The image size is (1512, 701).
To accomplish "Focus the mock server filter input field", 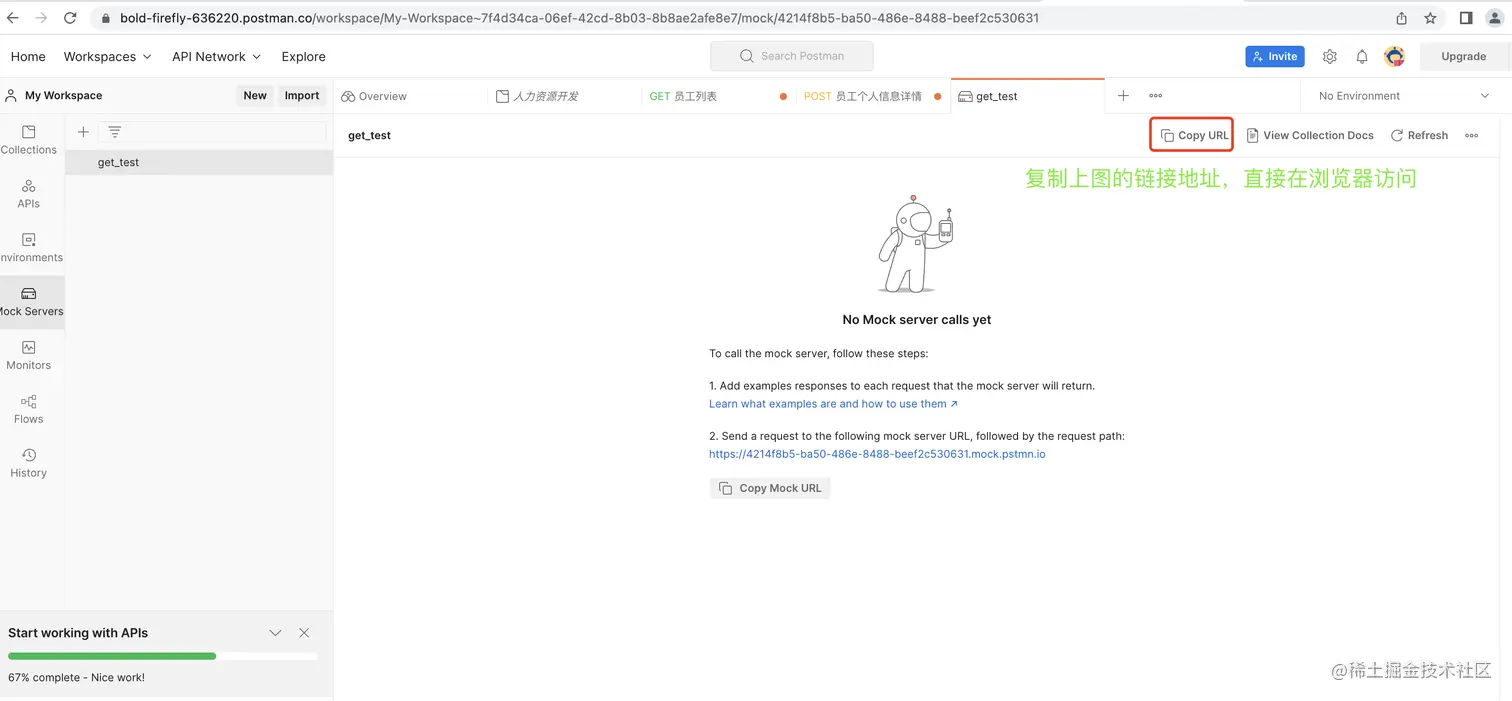I will (212, 132).
